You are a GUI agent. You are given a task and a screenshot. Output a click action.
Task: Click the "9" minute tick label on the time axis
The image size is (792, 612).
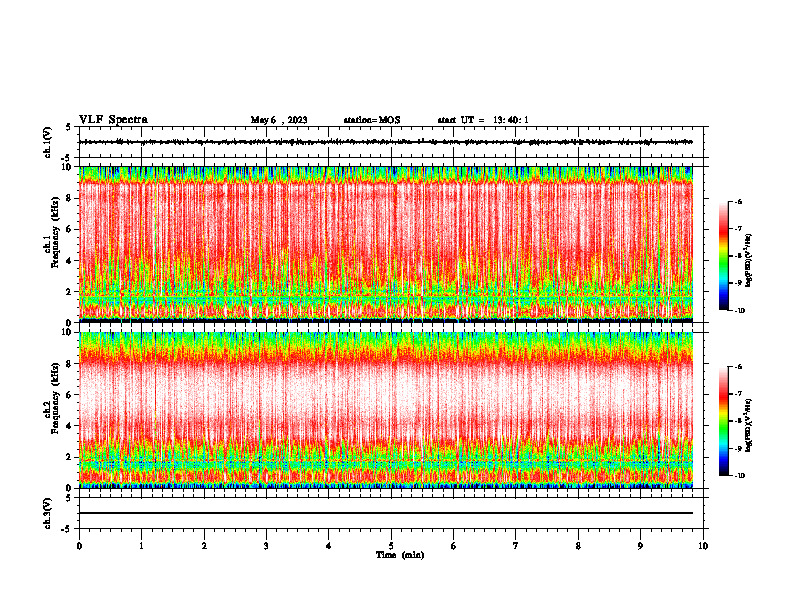click(640, 546)
